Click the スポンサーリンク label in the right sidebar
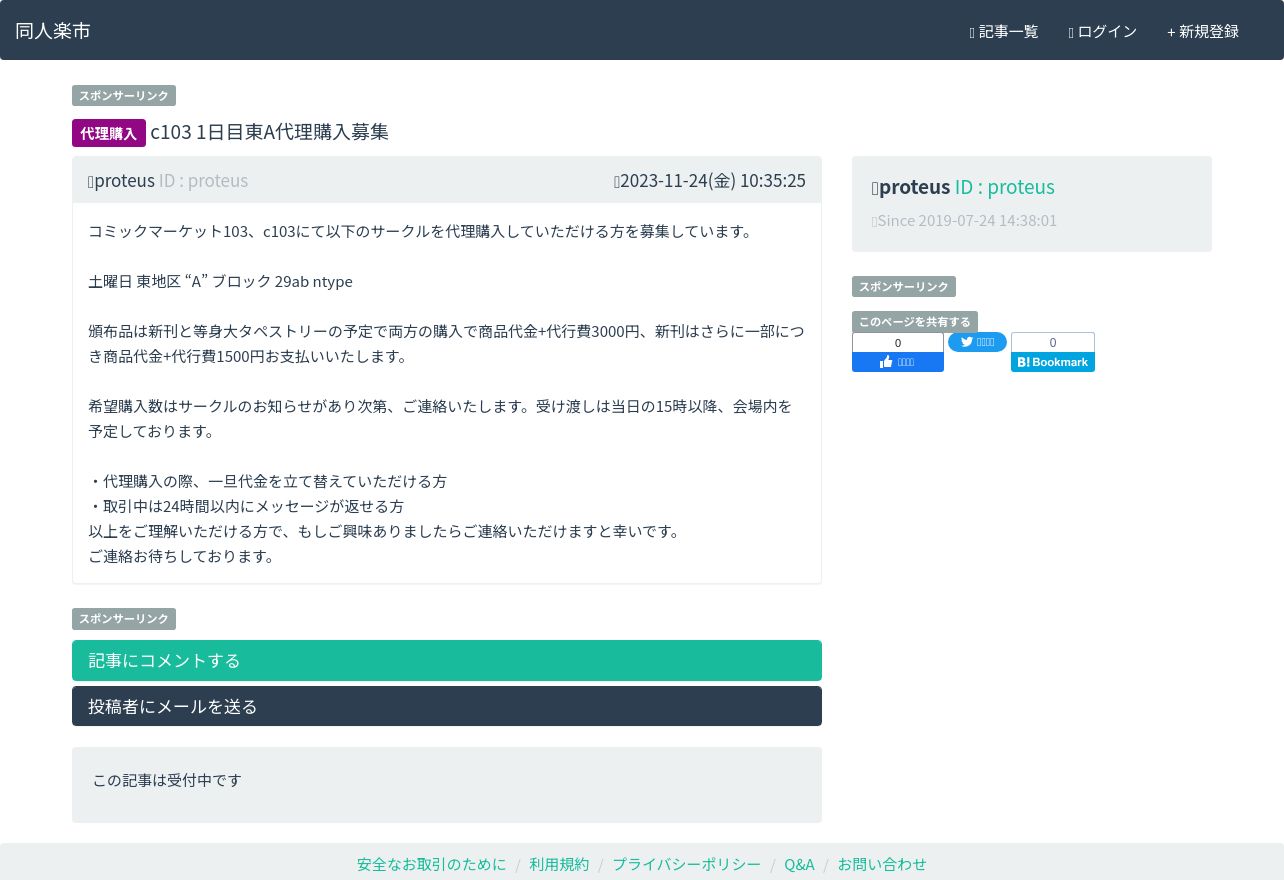Viewport: 1284px width, 880px height. click(904, 287)
